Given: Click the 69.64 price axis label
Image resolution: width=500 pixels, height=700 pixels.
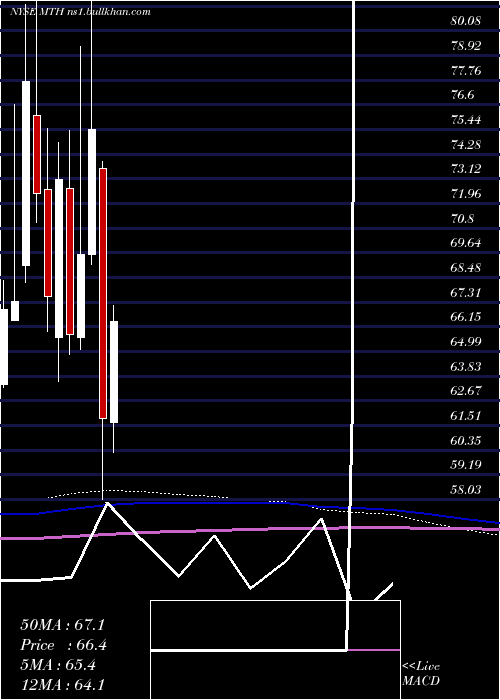Looking at the screenshot, I should tap(466, 243).
